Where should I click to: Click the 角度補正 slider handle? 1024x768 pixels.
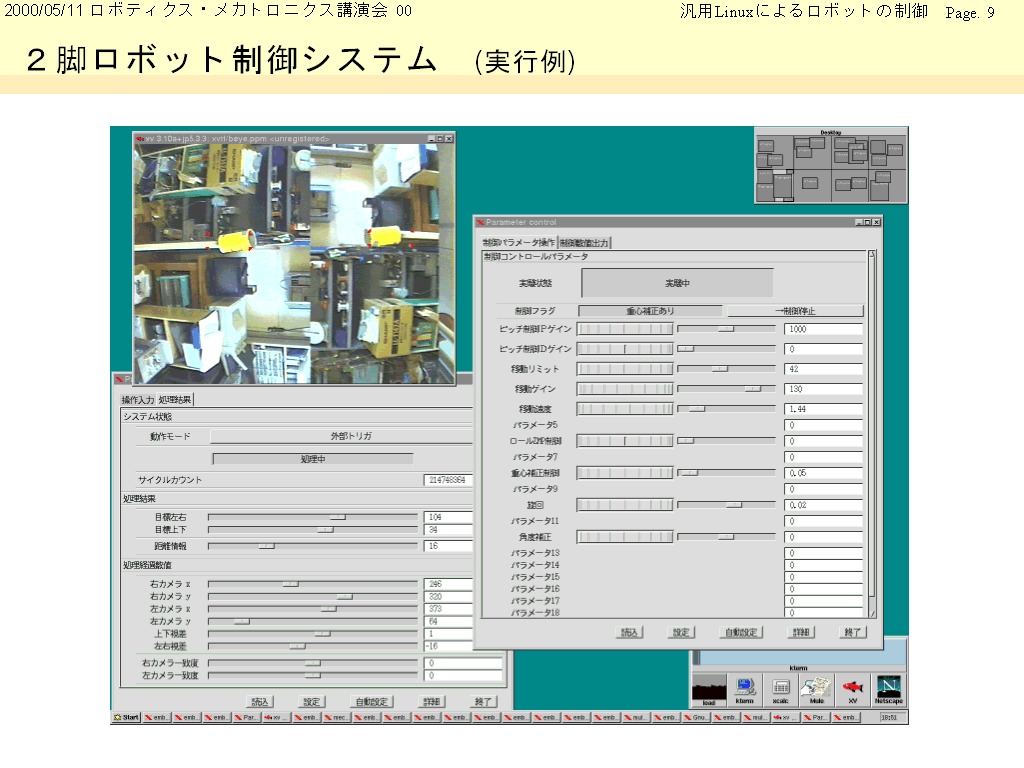click(726, 537)
